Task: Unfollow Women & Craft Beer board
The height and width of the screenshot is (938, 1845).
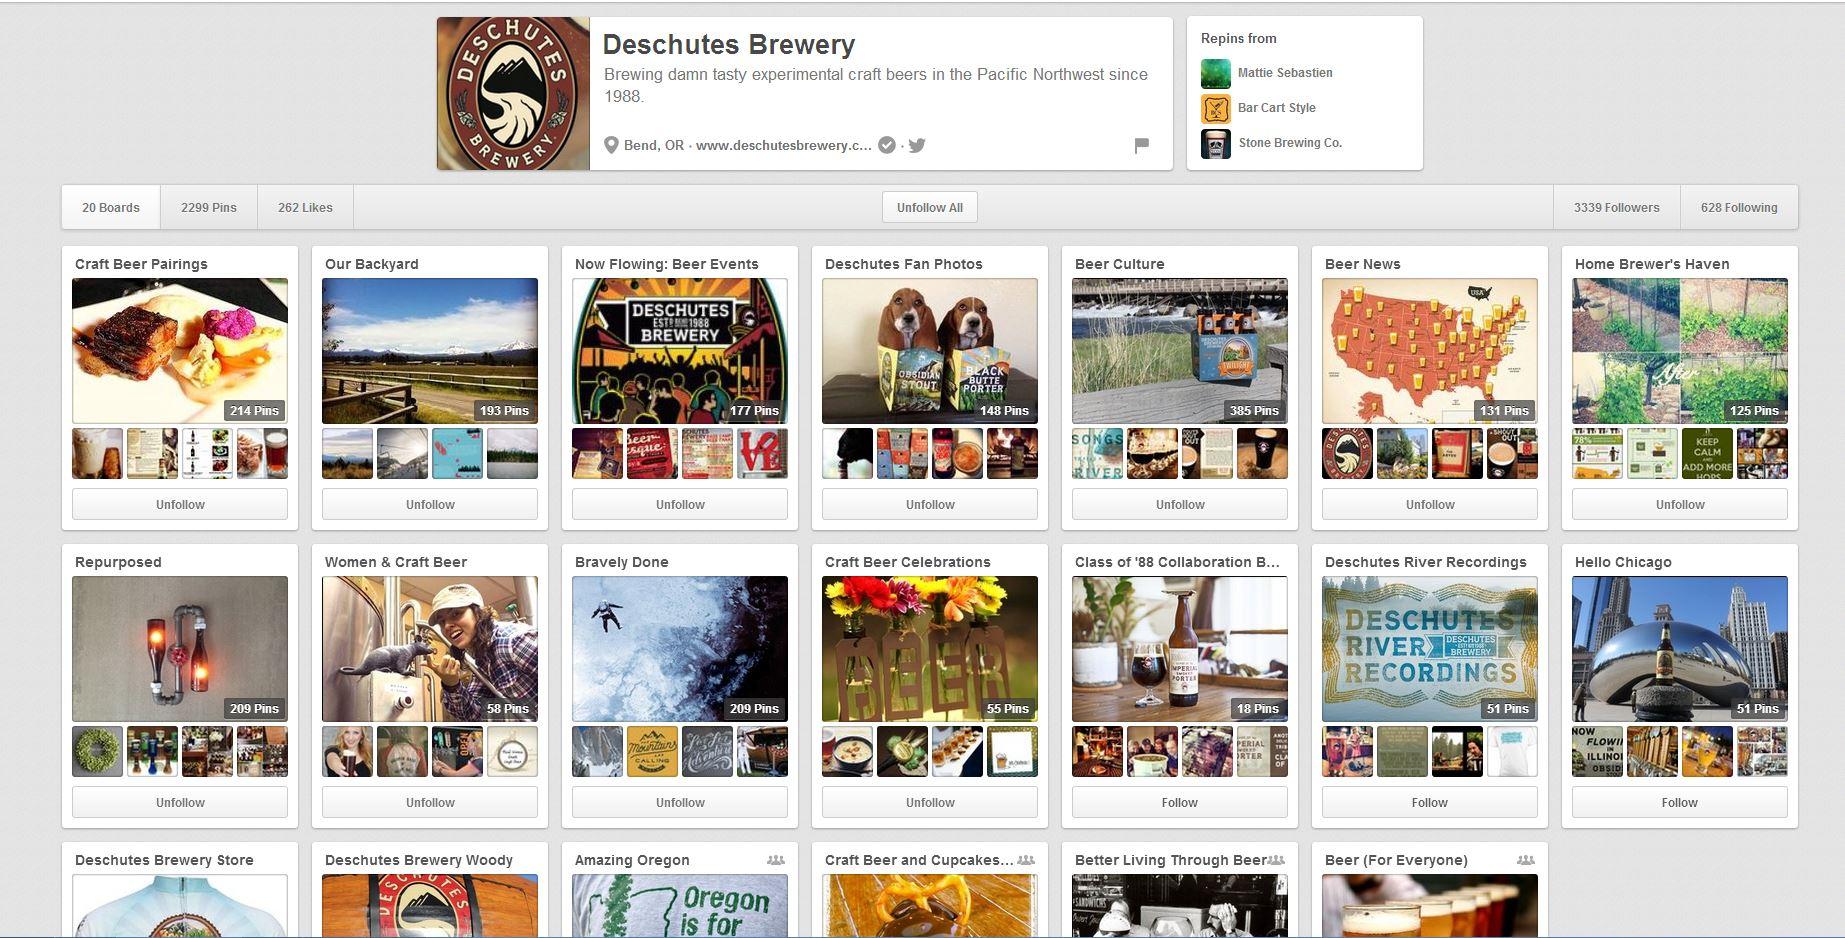Action: (x=430, y=803)
